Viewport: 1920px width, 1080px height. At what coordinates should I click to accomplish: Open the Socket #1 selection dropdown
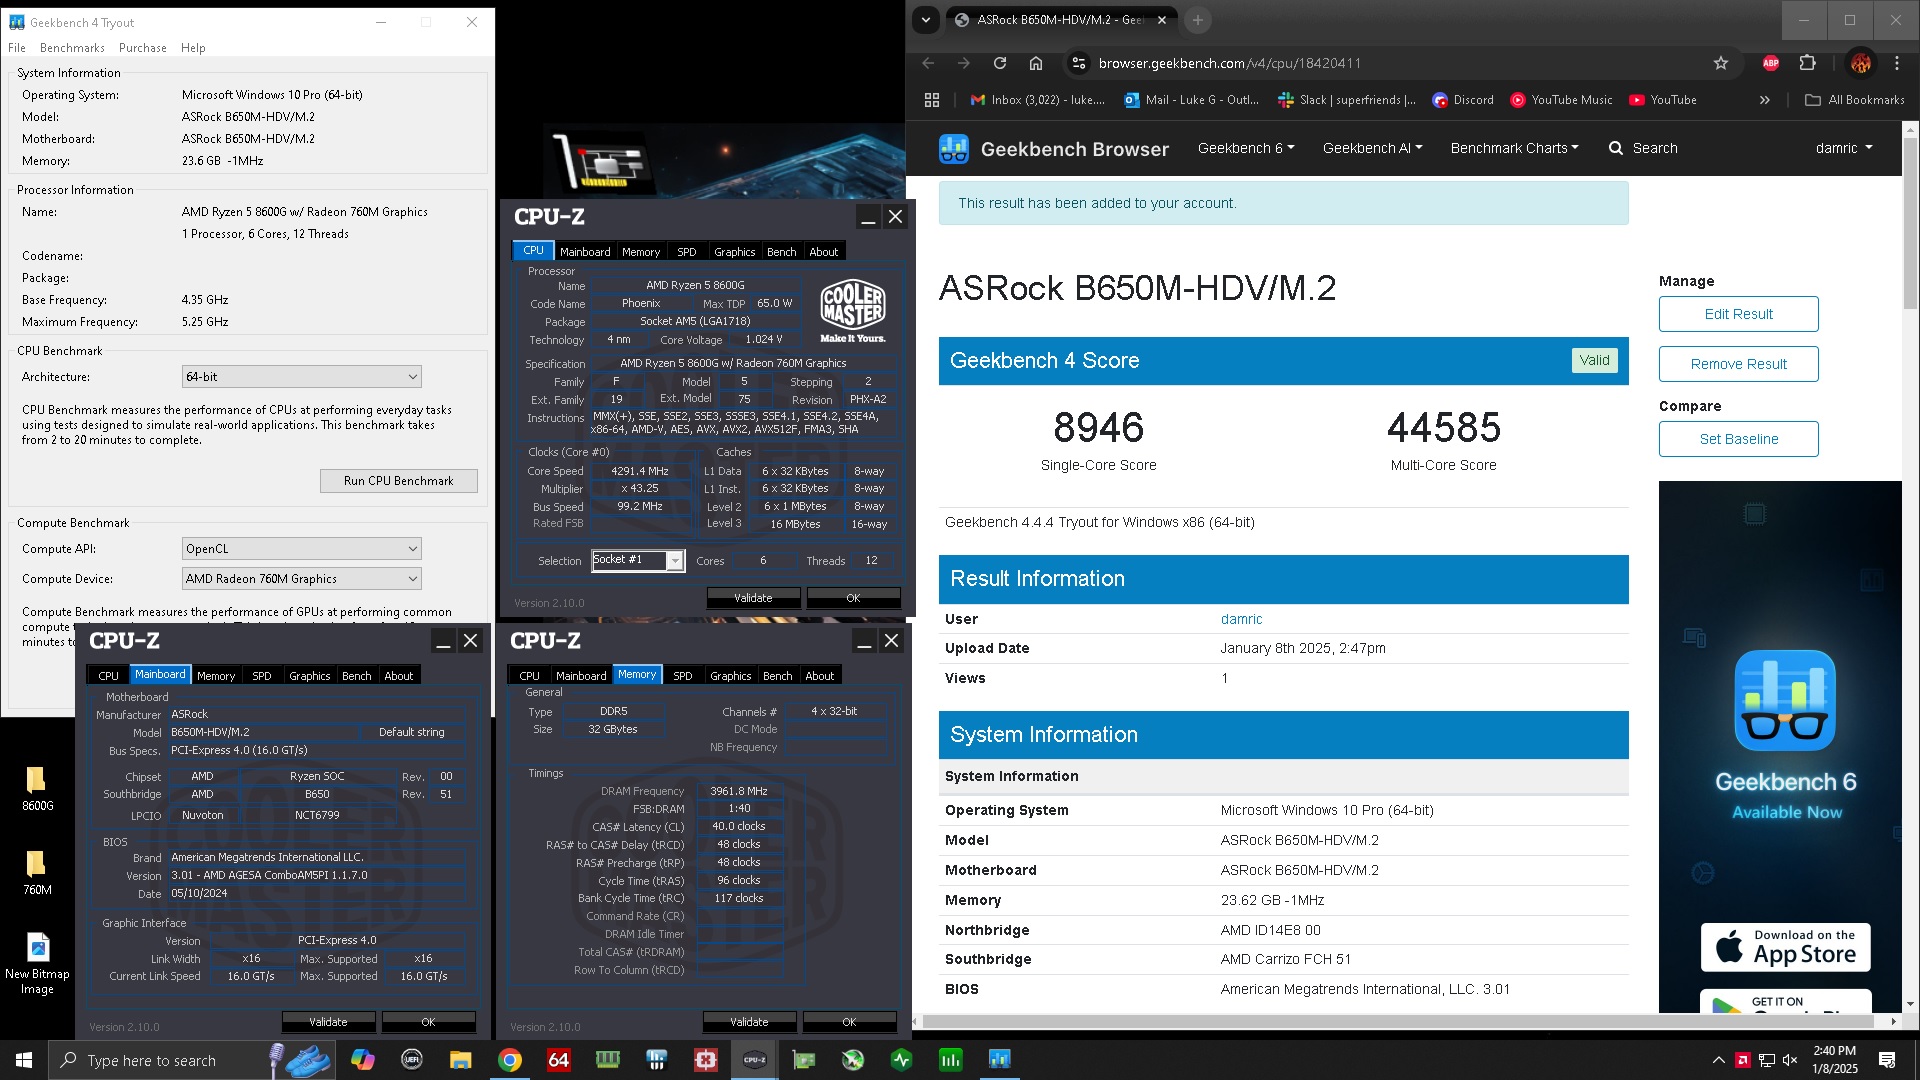(637, 560)
